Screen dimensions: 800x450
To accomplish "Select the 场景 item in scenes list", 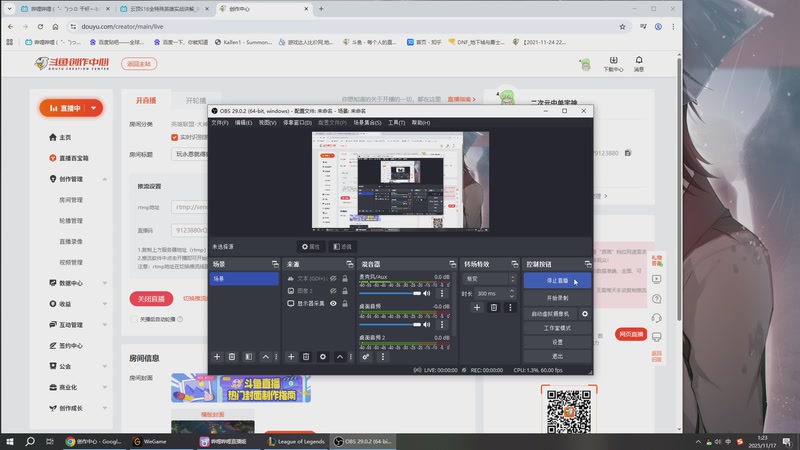I will (244, 279).
